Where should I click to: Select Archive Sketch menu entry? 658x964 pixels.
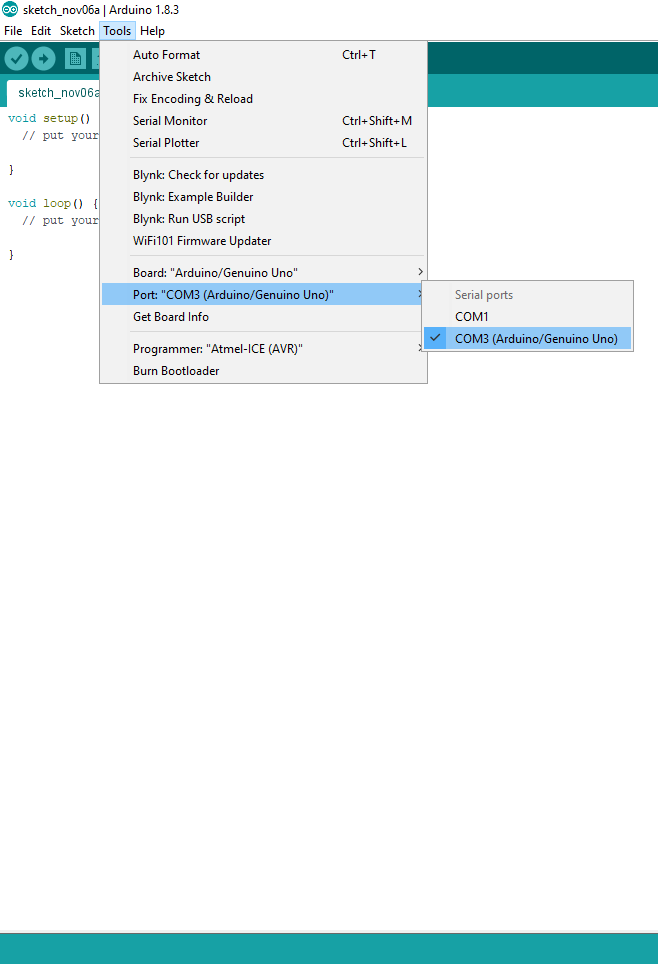click(263, 77)
